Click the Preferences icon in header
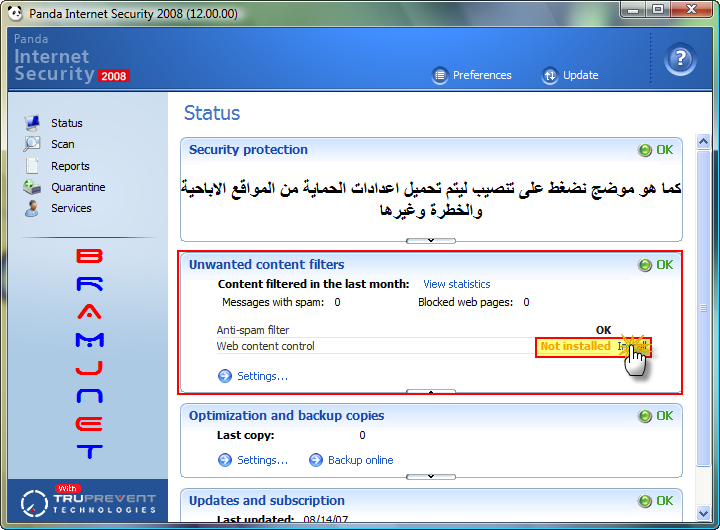 coord(440,75)
